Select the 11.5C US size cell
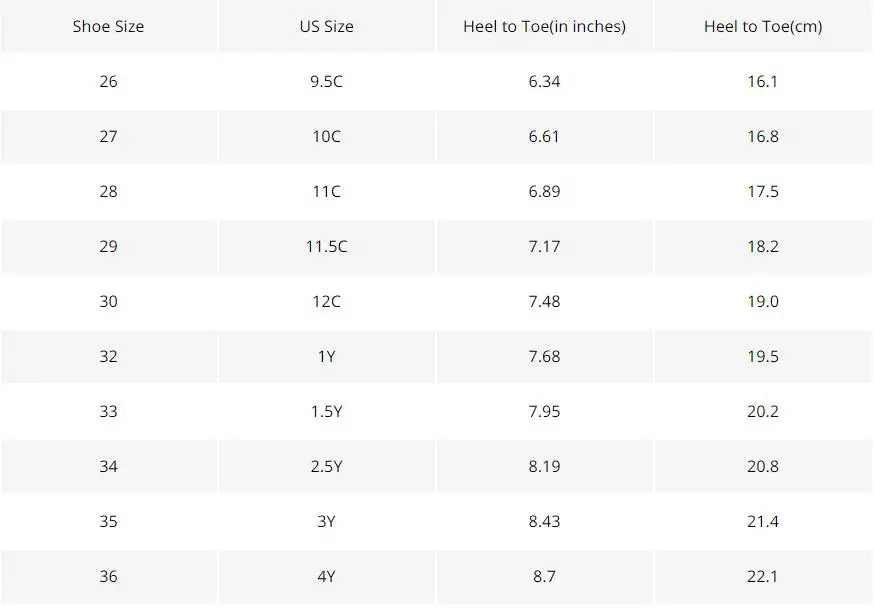This screenshot has height=608, width=874. (327, 246)
